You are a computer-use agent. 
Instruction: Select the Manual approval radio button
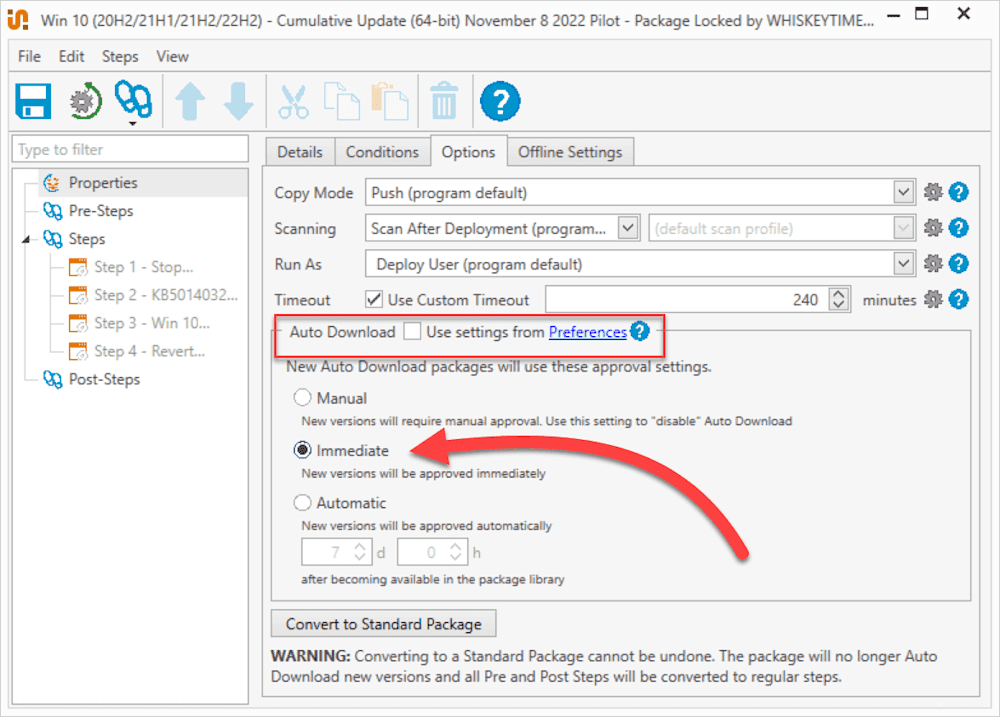click(302, 397)
